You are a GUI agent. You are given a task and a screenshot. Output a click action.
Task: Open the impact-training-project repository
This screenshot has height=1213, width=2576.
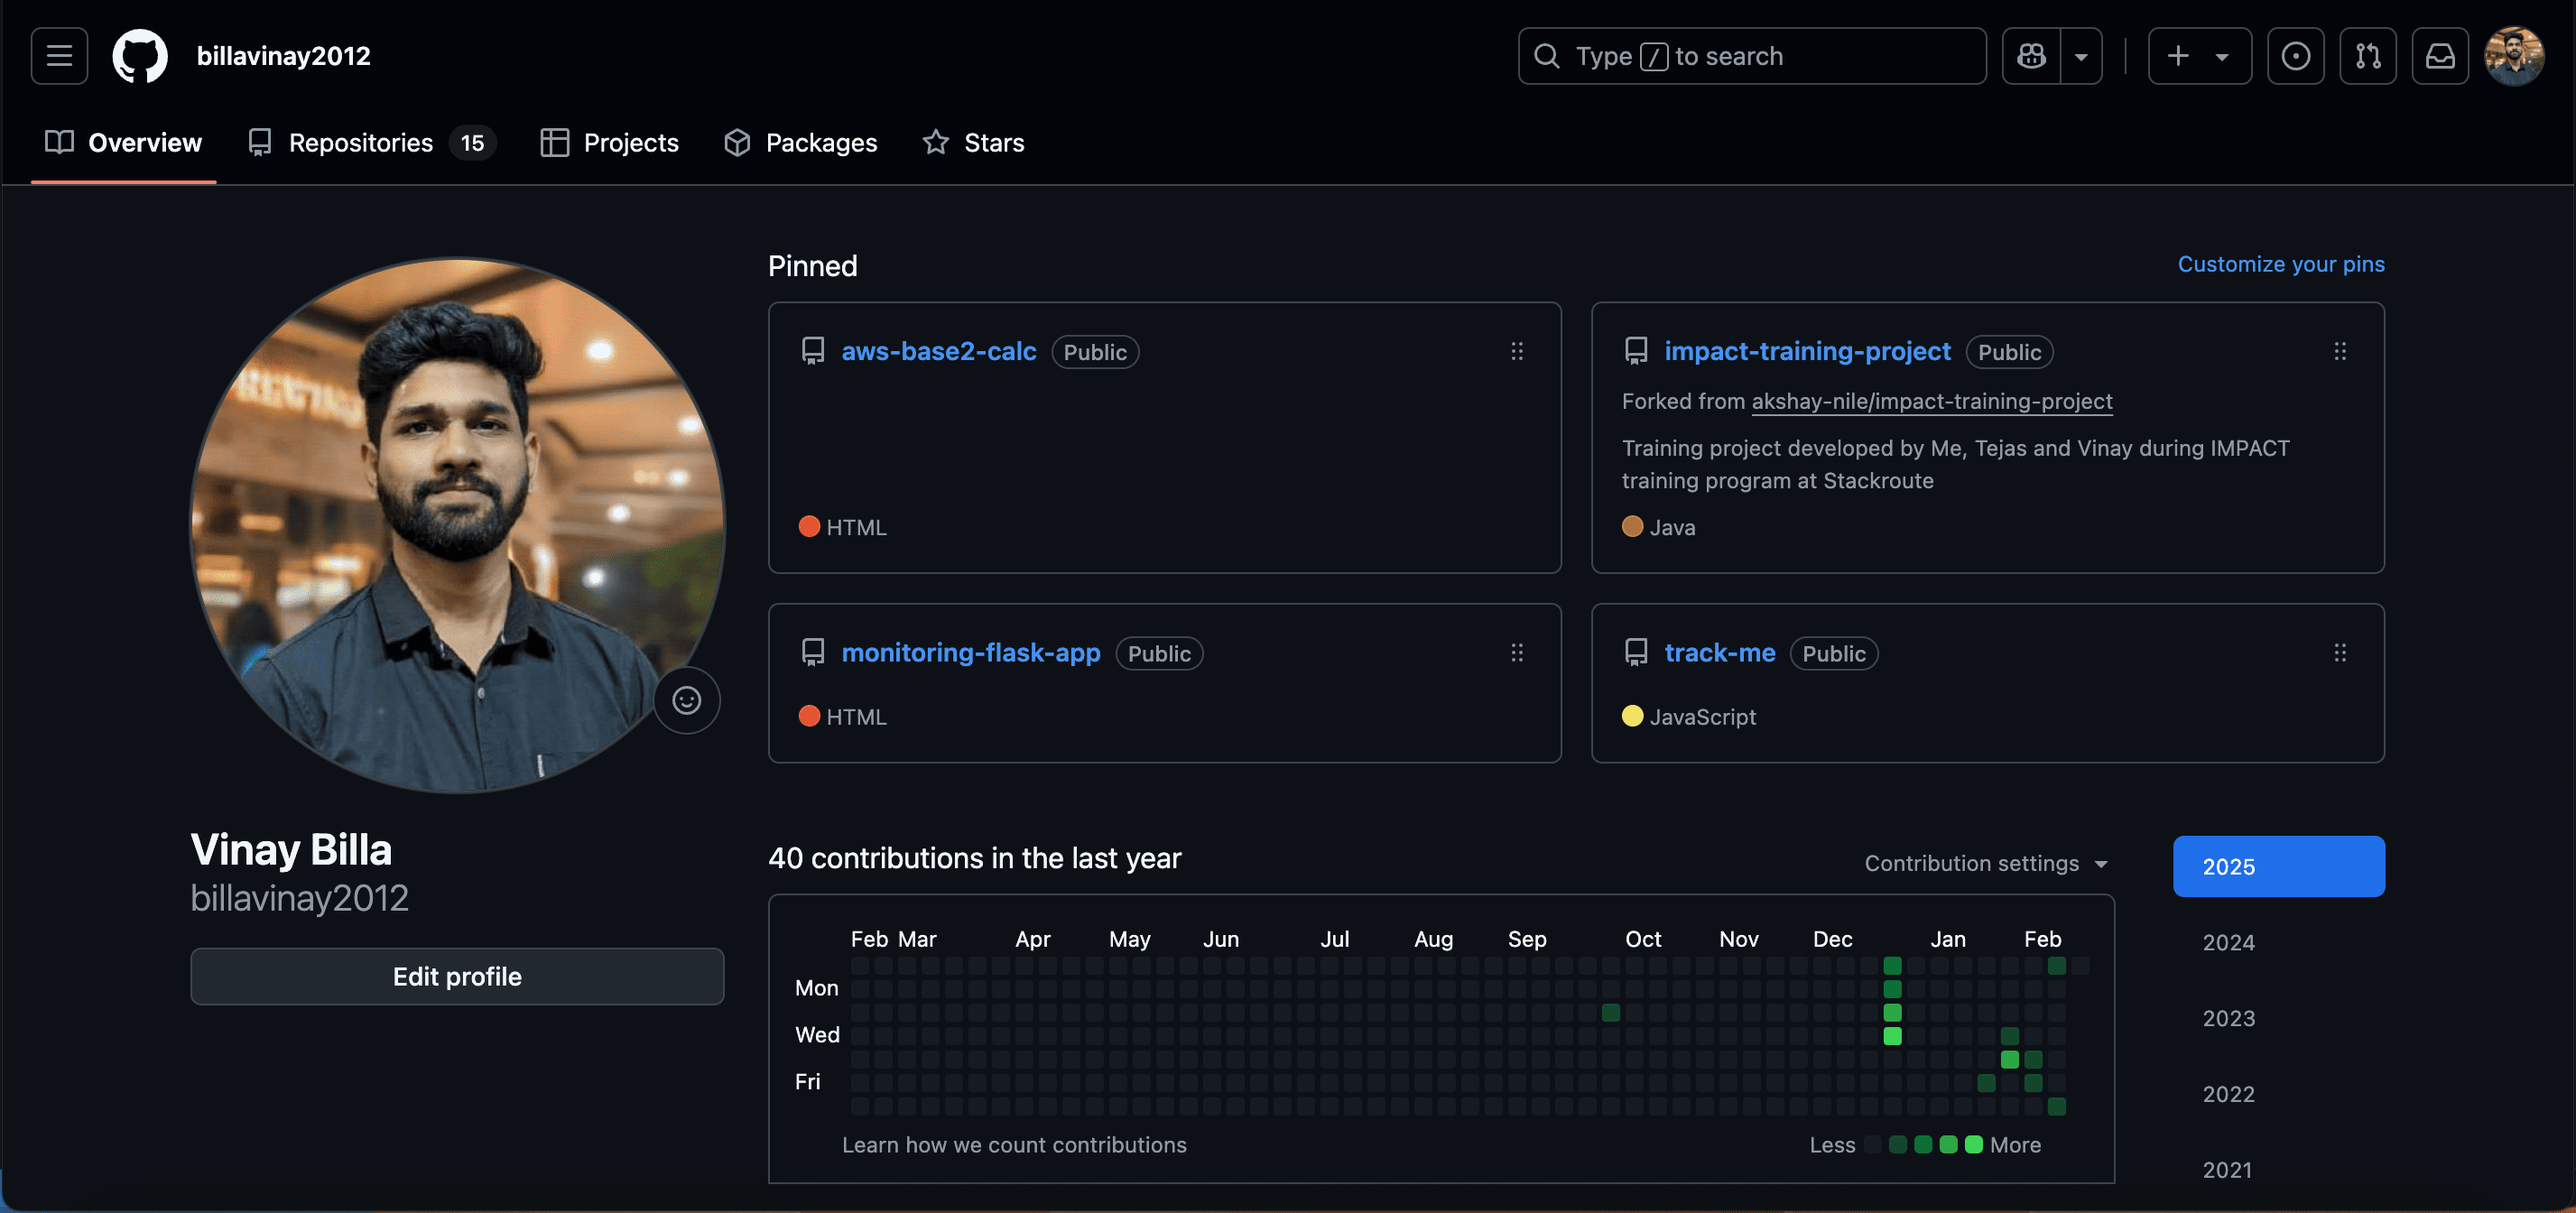pyautogui.click(x=1807, y=351)
